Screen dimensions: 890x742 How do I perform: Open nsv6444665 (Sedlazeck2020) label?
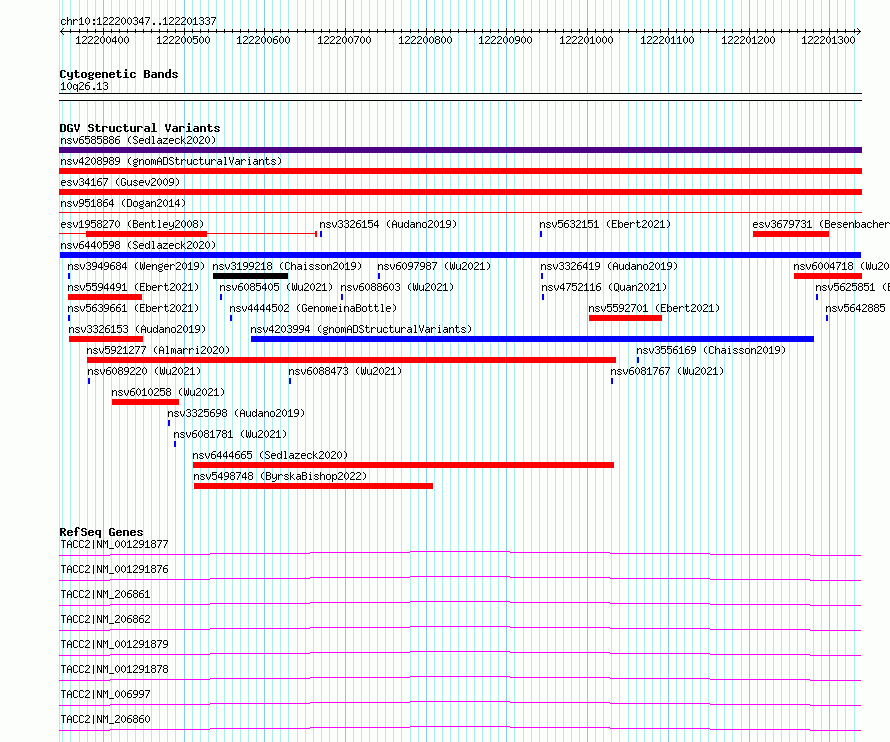[270, 455]
